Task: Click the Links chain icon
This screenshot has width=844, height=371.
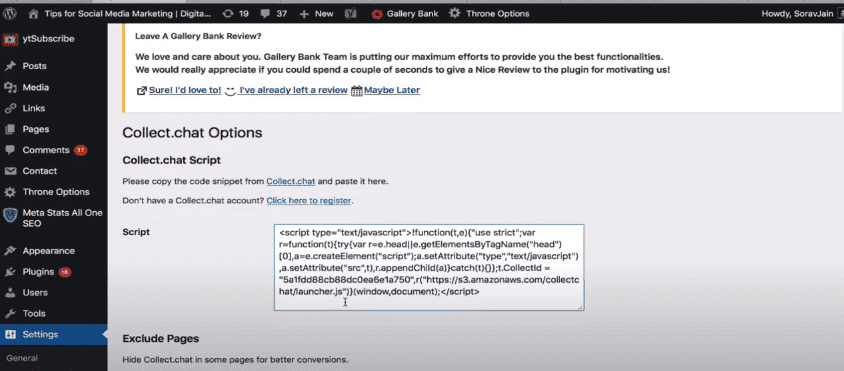Action: (10, 108)
